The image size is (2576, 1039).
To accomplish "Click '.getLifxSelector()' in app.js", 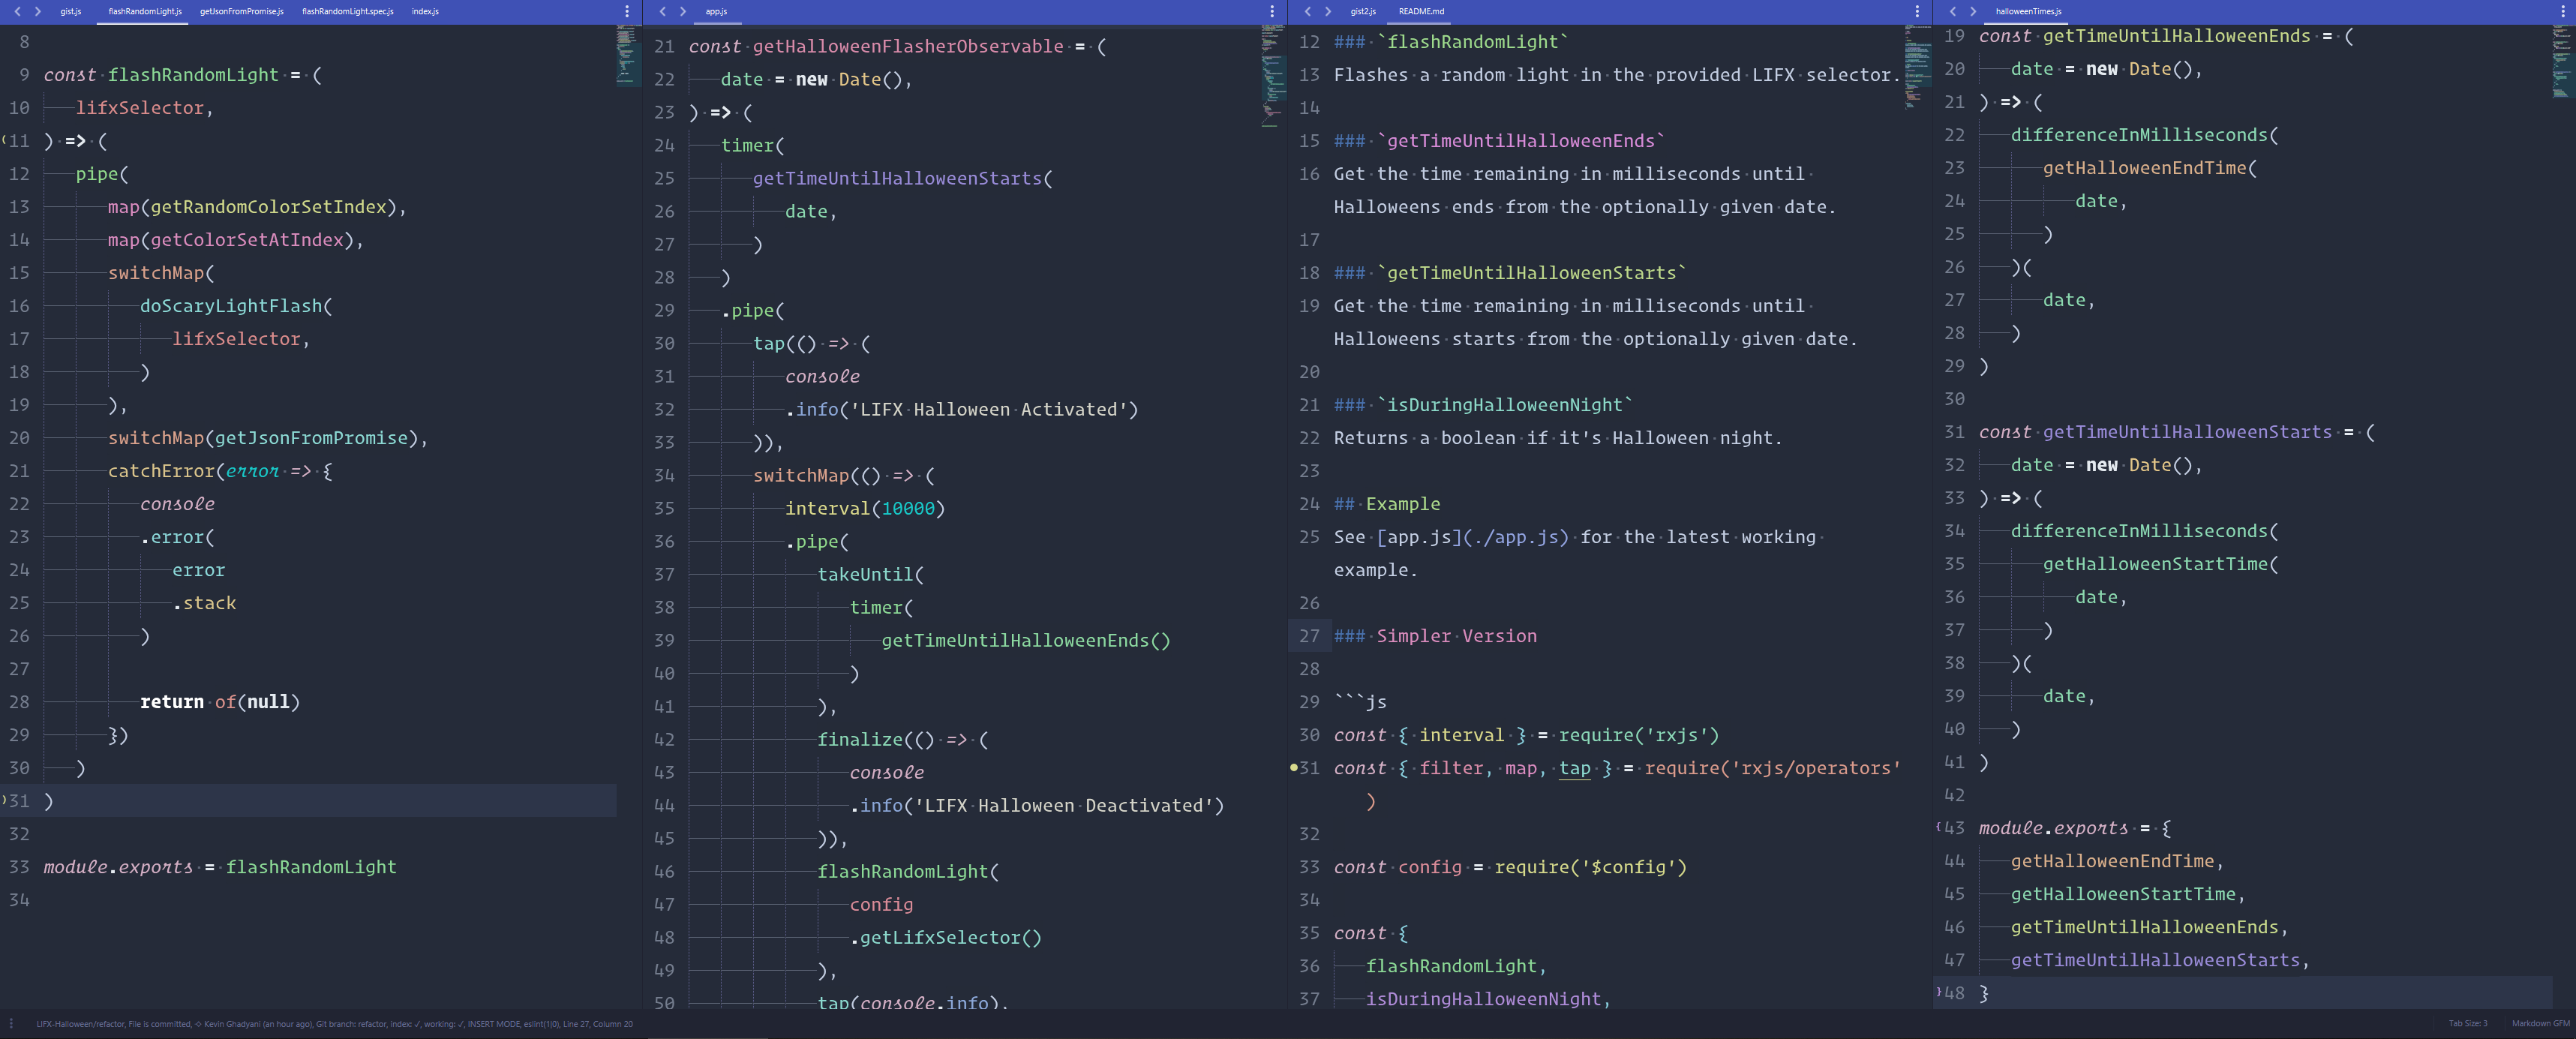I will 946,938.
